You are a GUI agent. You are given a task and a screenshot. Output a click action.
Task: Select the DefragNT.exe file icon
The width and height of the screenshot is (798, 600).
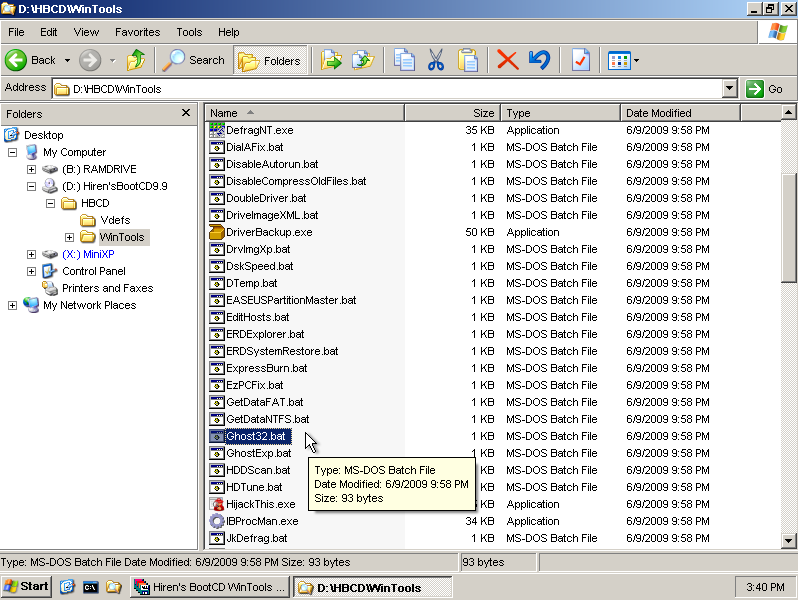tap(217, 130)
